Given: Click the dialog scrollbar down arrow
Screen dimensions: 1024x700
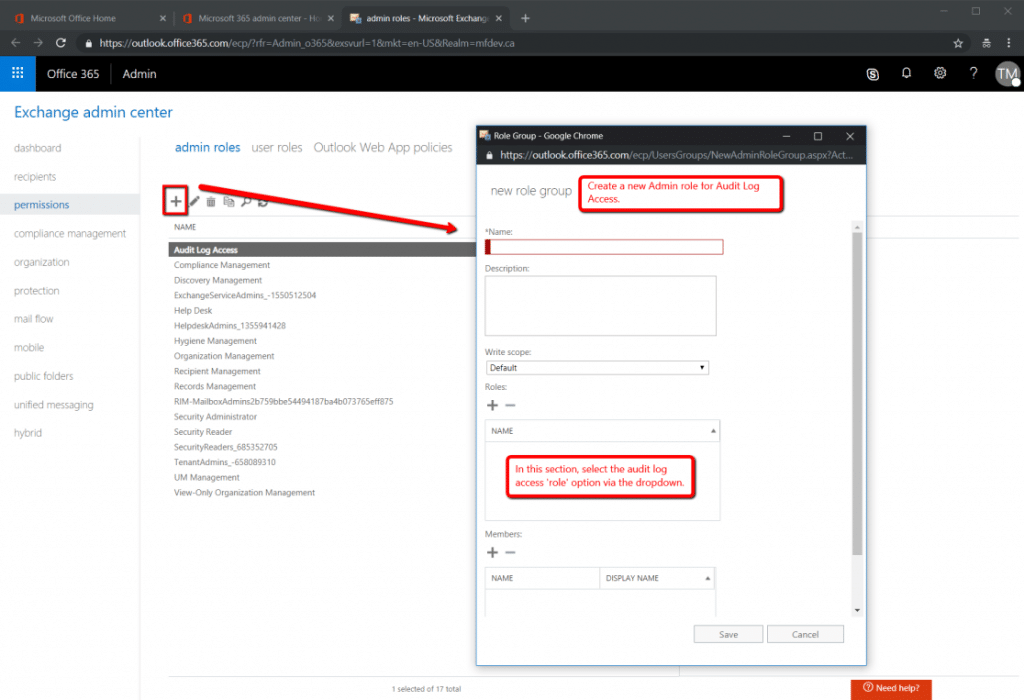Looking at the screenshot, I should tap(857, 611).
